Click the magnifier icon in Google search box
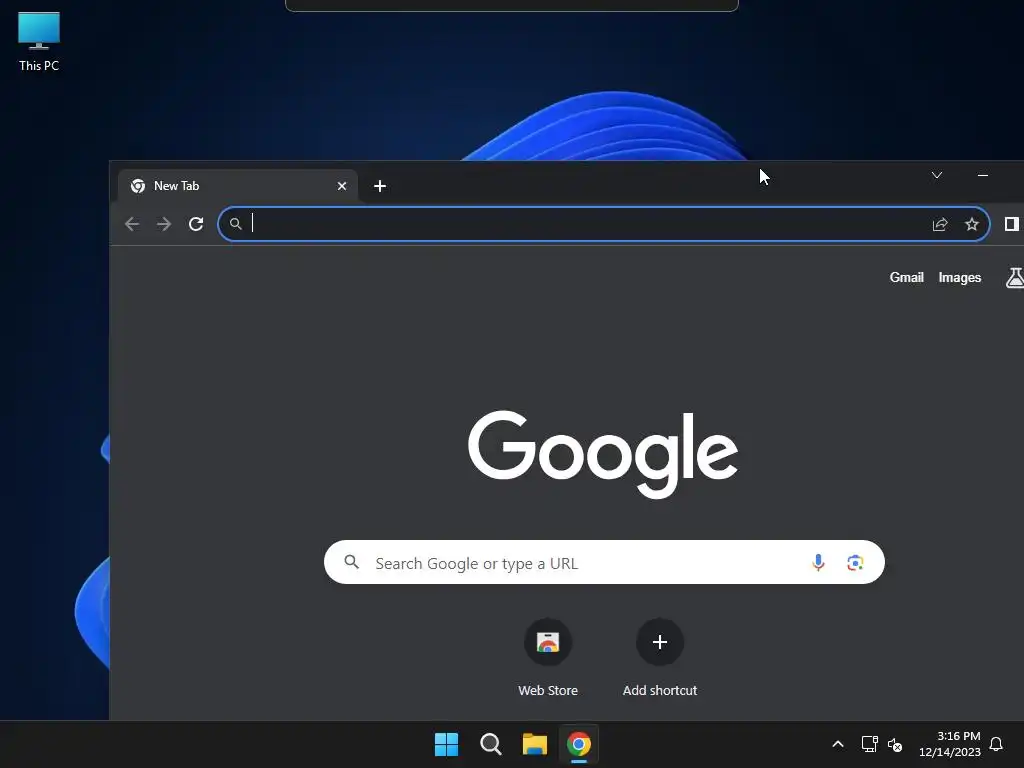This screenshot has height=768, width=1024. point(351,562)
